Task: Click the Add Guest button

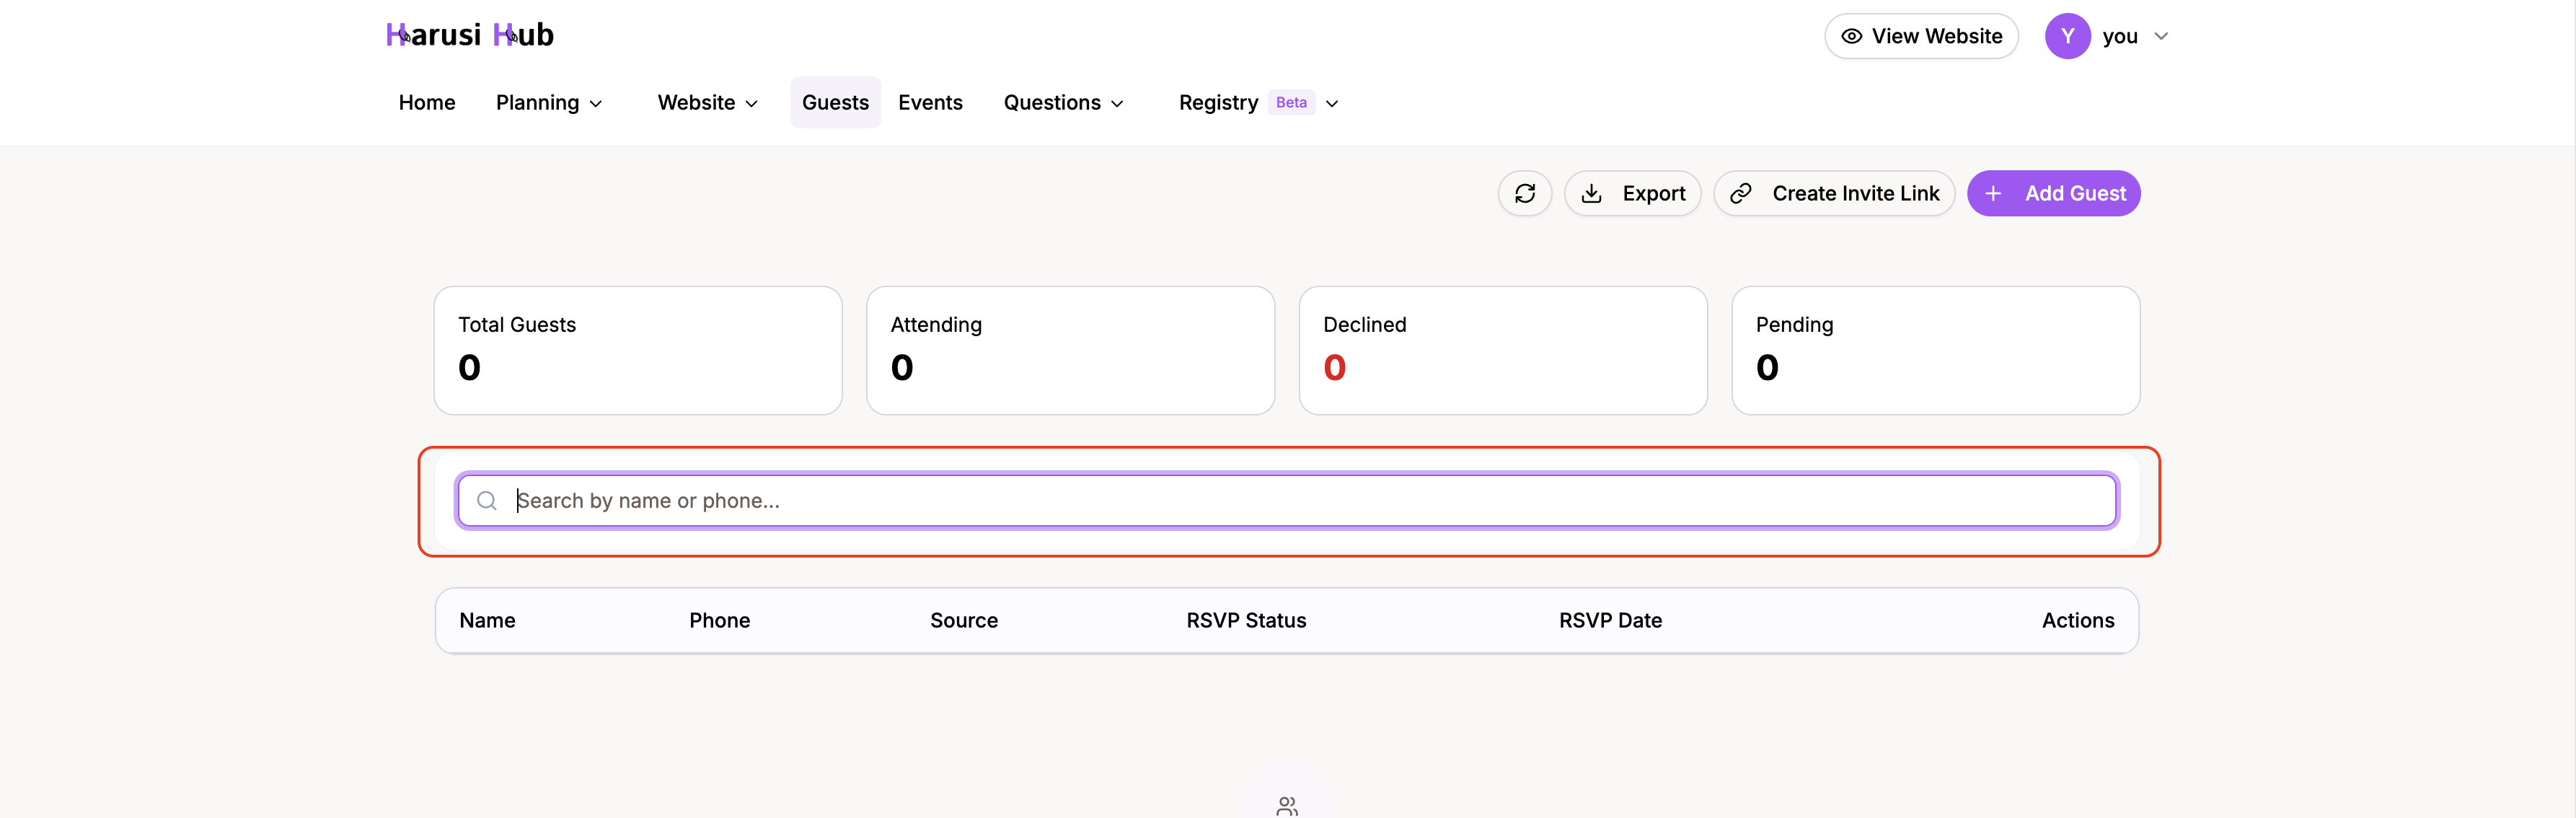Action: tap(2054, 193)
